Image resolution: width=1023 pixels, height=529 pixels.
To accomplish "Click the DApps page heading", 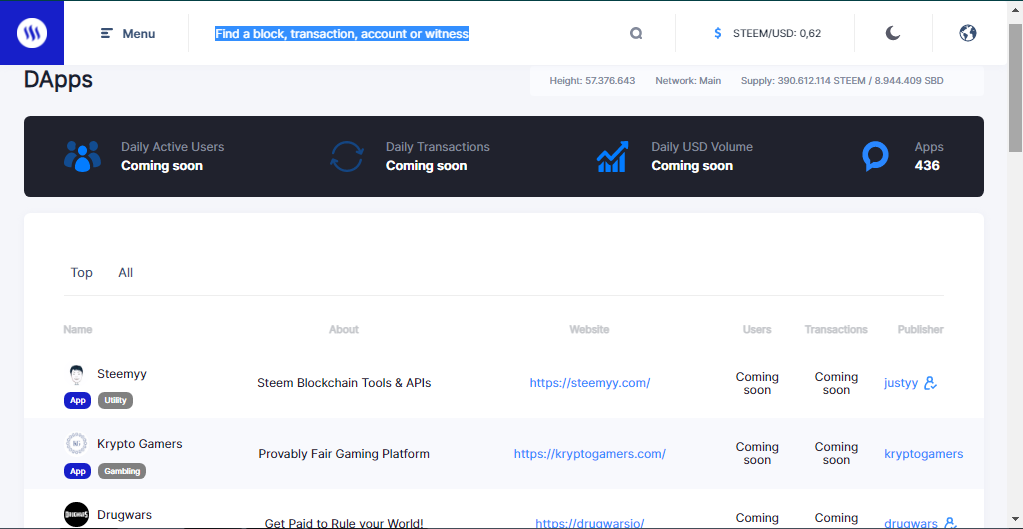I will point(58,80).
